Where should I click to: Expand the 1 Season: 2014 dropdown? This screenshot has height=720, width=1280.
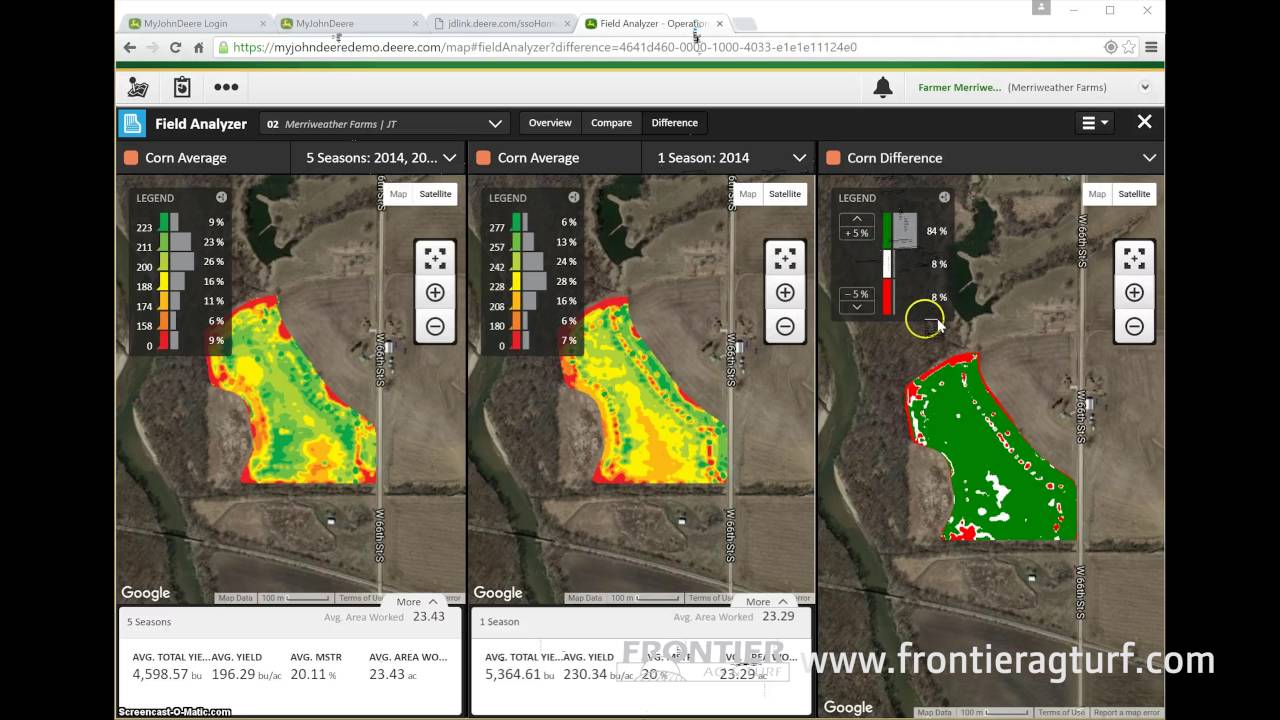point(728,158)
